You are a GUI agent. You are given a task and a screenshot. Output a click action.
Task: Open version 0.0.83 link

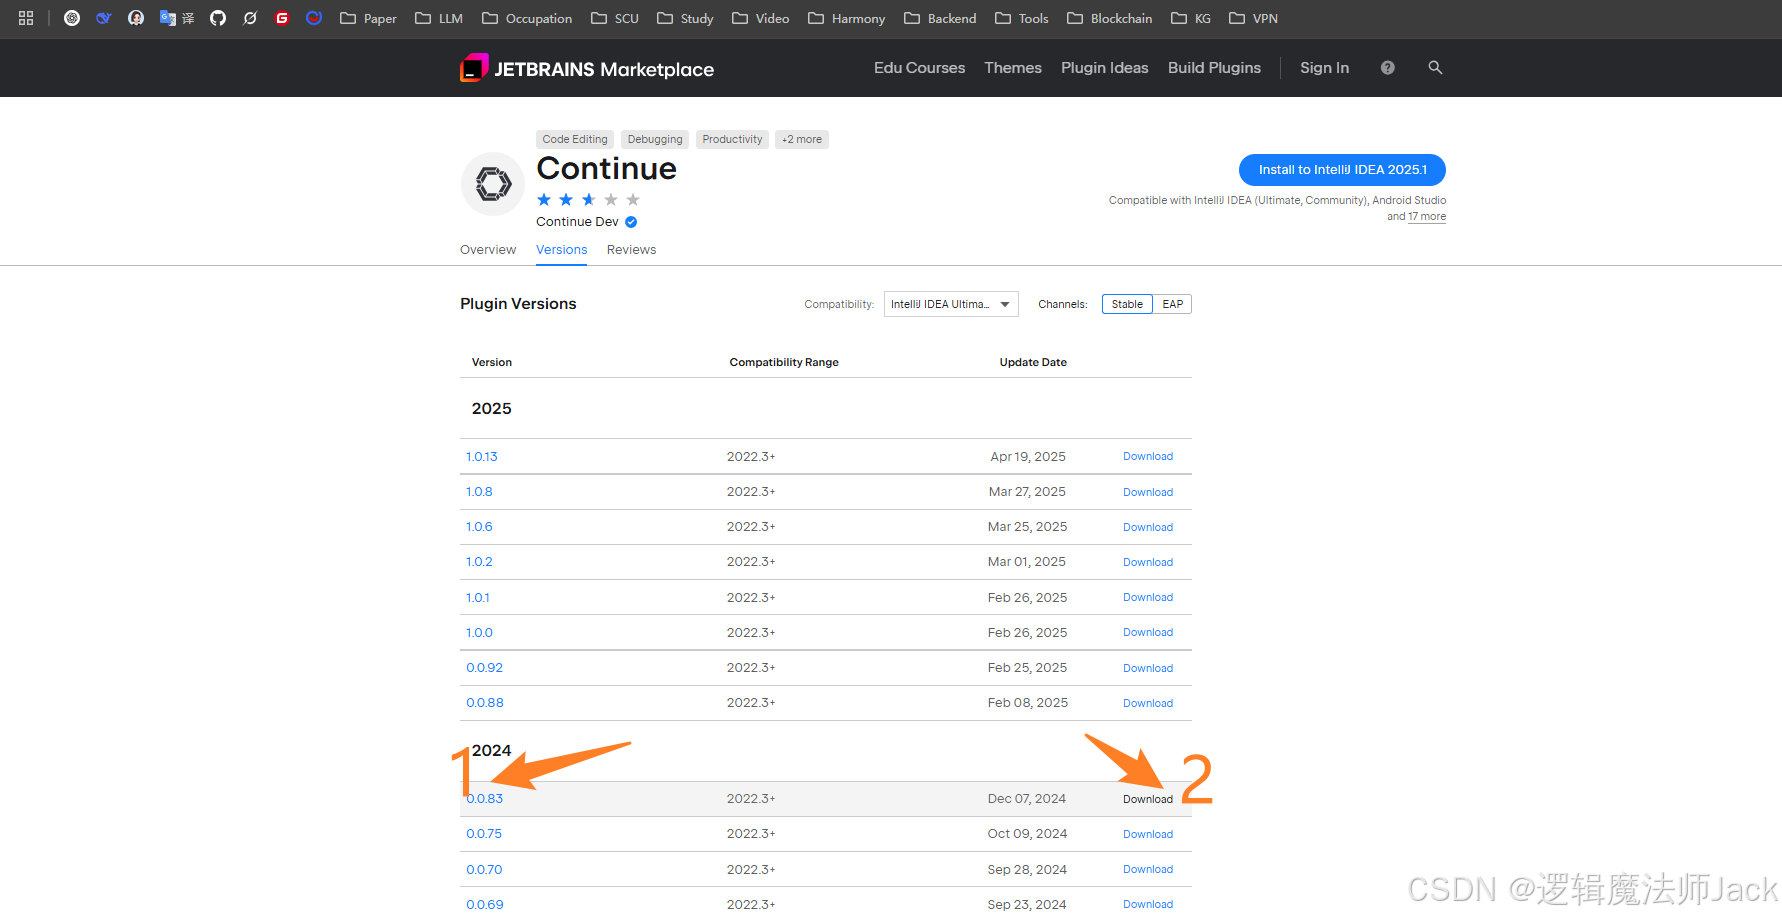tap(485, 799)
